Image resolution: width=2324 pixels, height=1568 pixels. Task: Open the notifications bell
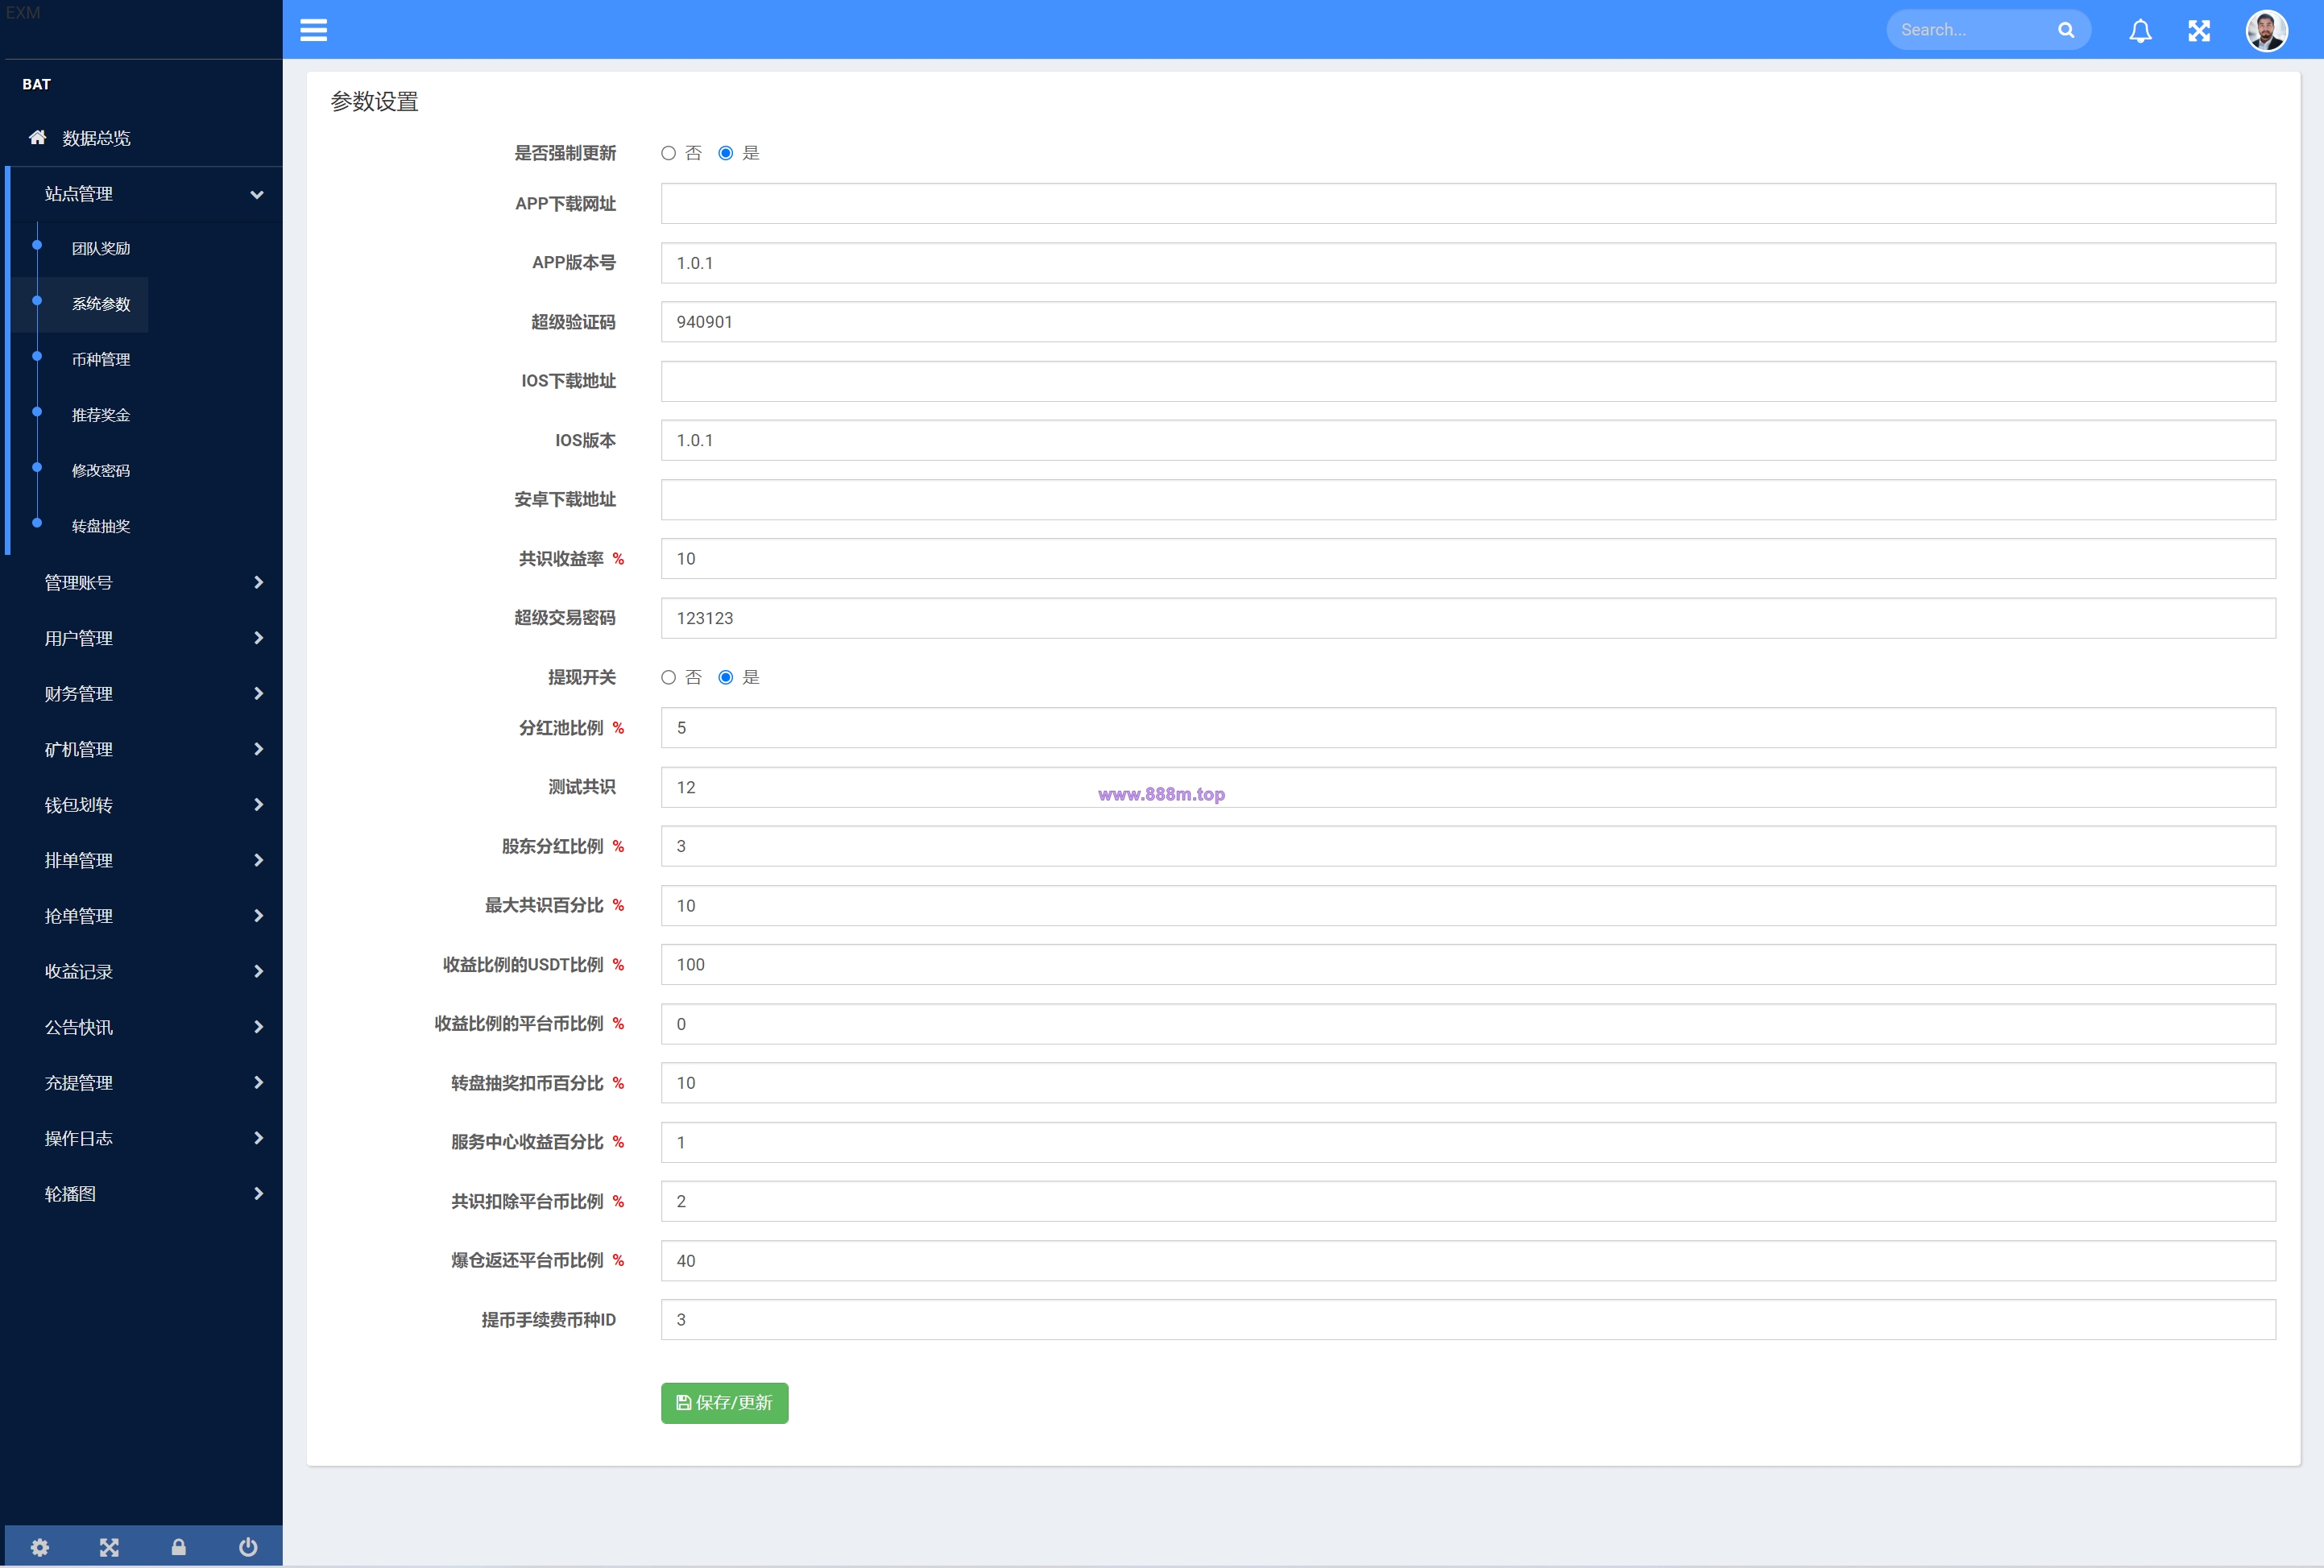tap(2140, 31)
